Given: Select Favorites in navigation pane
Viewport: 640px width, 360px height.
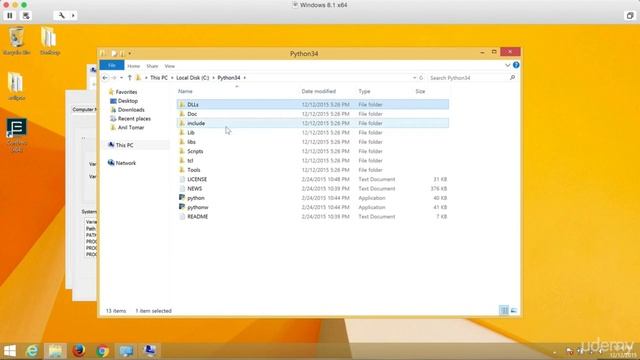Looking at the screenshot, I should coord(126,92).
